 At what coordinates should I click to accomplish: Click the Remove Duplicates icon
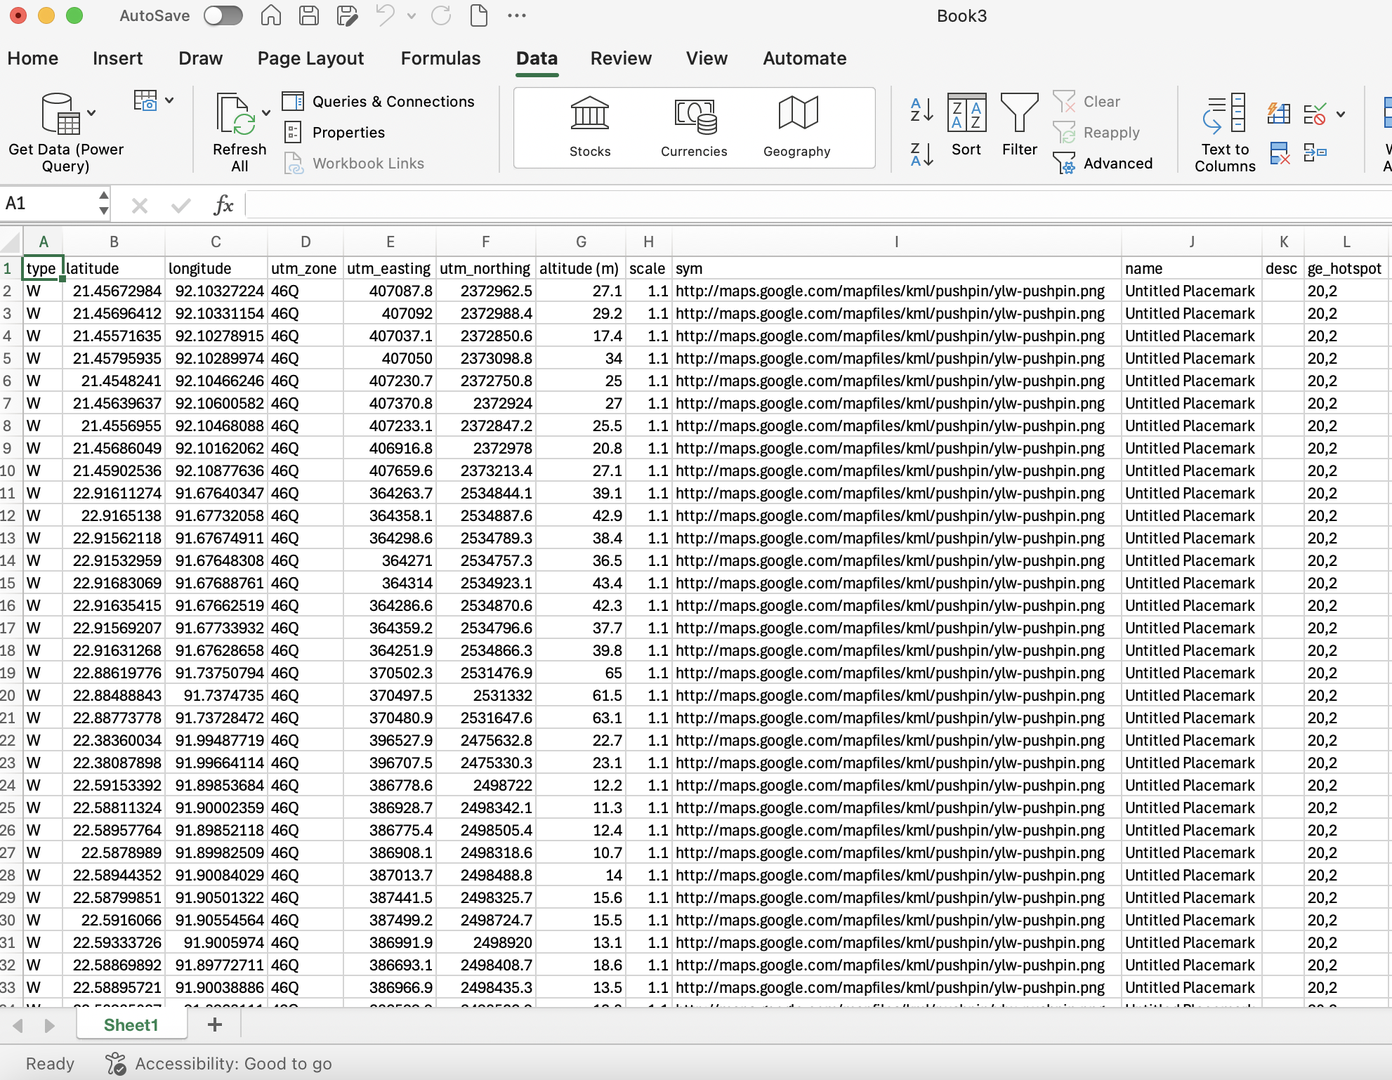(1279, 153)
